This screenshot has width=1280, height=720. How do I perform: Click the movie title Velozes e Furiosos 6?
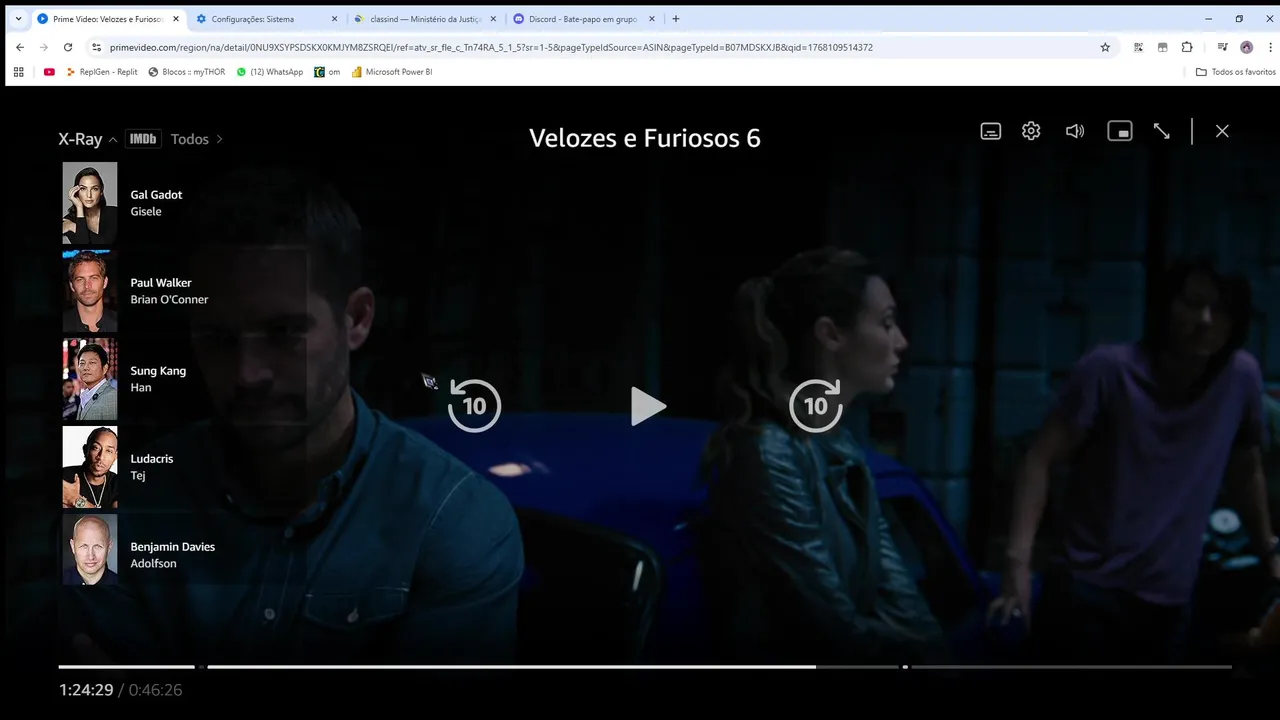coord(645,138)
